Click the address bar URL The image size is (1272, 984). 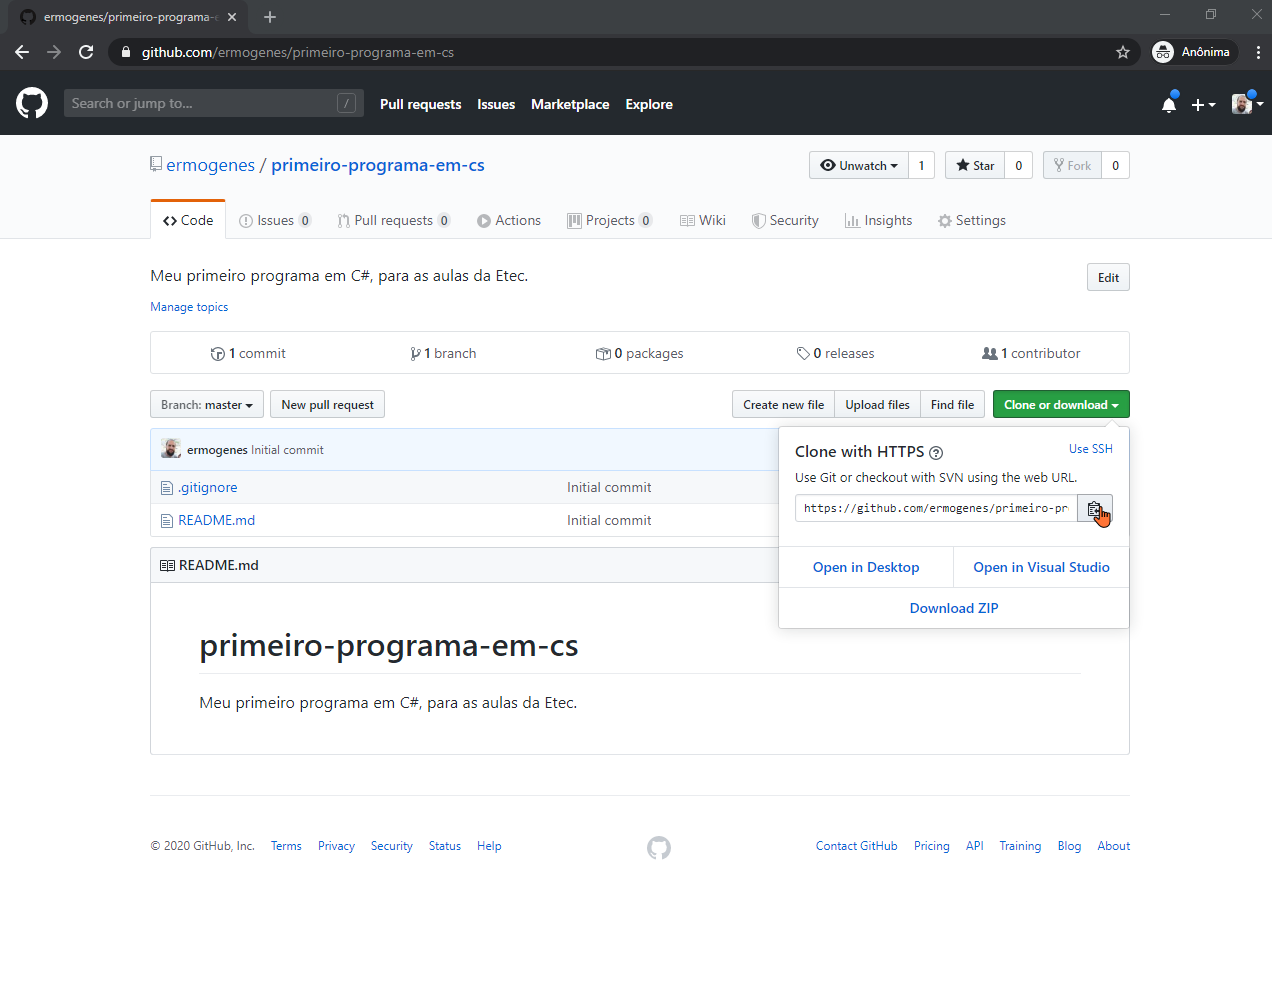pos(297,52)
